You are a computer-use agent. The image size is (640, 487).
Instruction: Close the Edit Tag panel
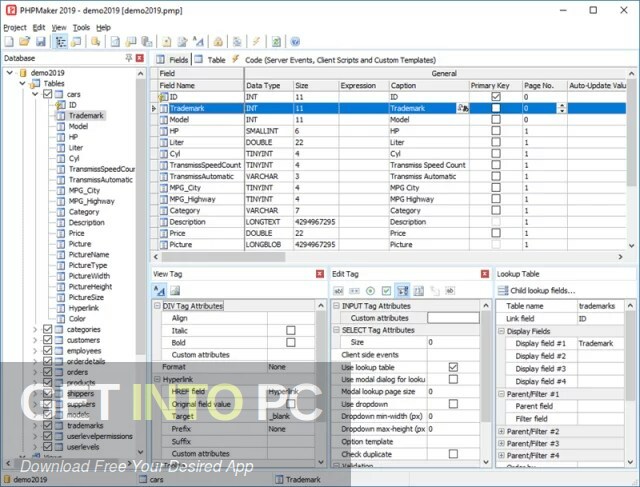pos(485,274)
